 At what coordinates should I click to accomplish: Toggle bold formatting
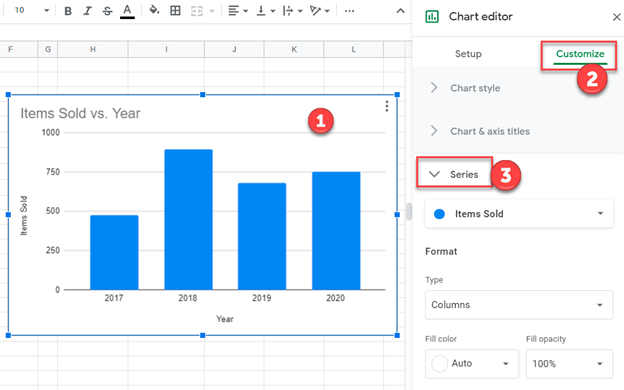pos(68,11)
